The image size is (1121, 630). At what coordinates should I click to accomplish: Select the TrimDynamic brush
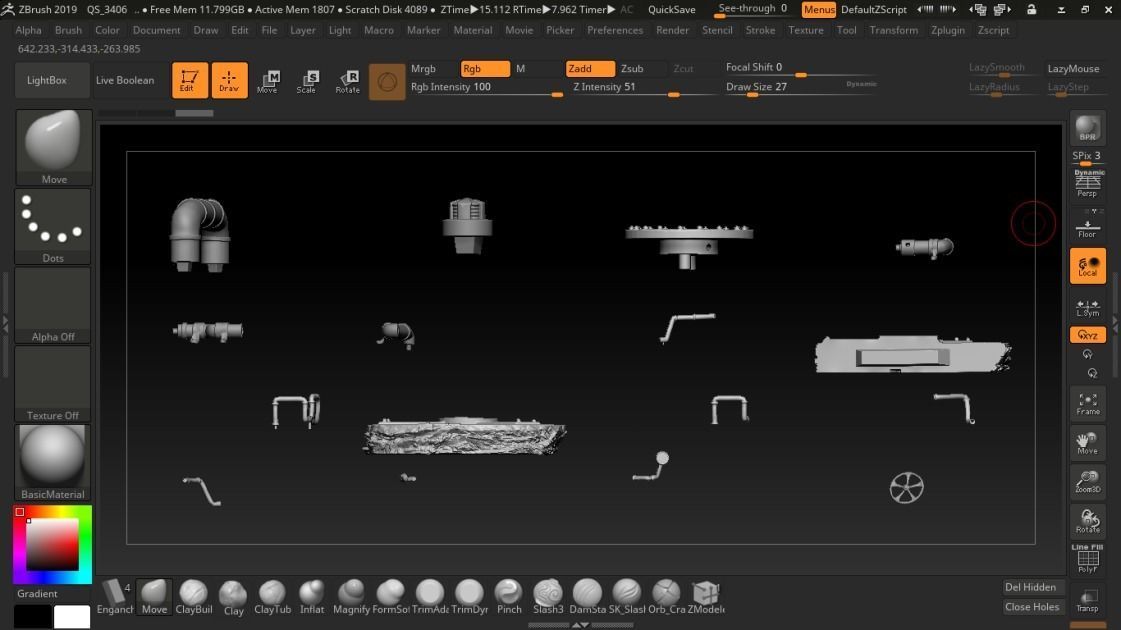click(x=469, y=596)
